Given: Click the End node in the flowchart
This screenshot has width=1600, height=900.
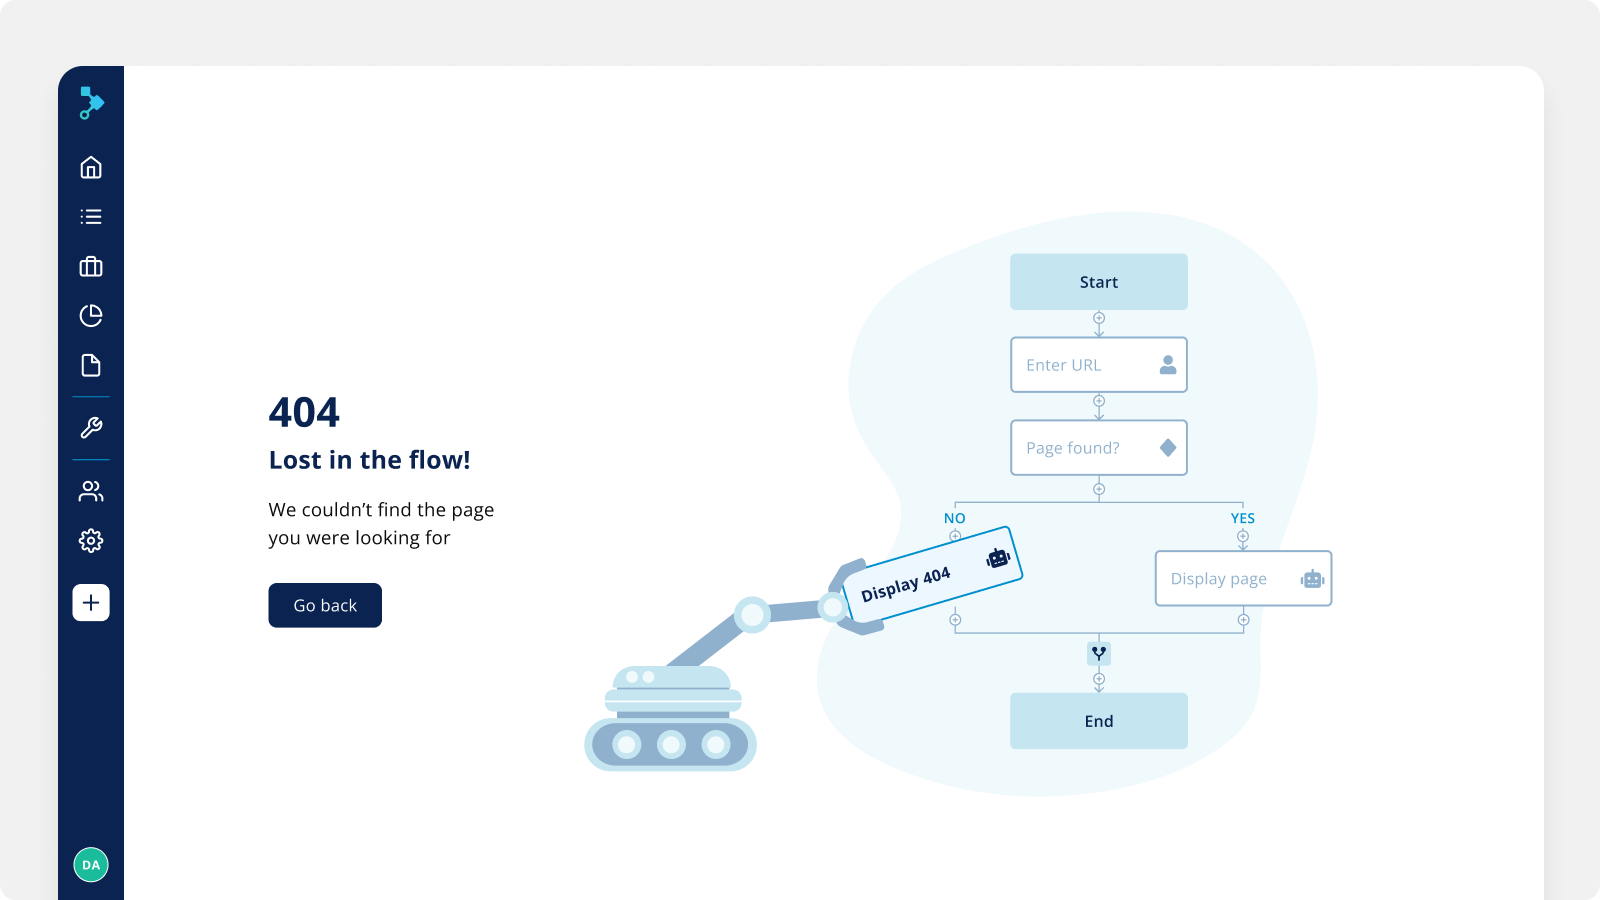Looking at the screenshot, I should (1098, 721).
